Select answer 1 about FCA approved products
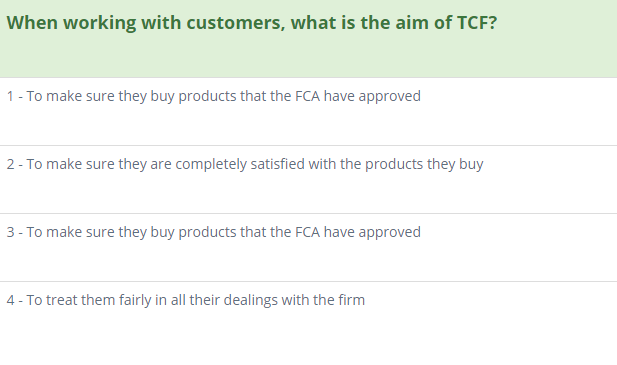The image size is (617, 365). 308,112
